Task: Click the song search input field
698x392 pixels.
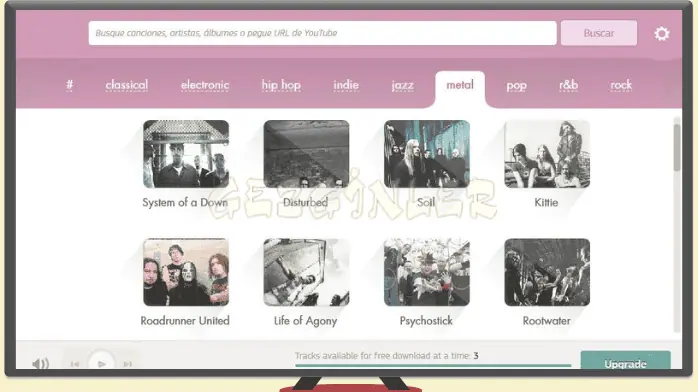Action: [322, 33]
